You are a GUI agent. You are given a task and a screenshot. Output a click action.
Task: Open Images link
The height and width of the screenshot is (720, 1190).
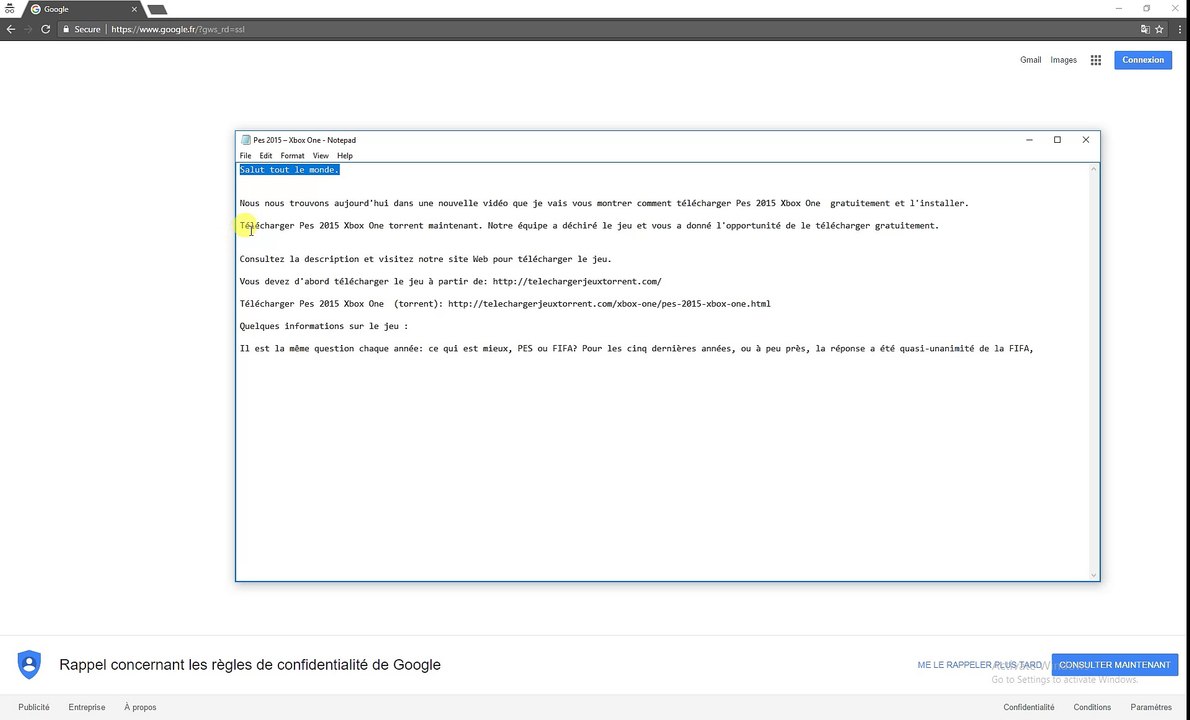point(1063,60)
